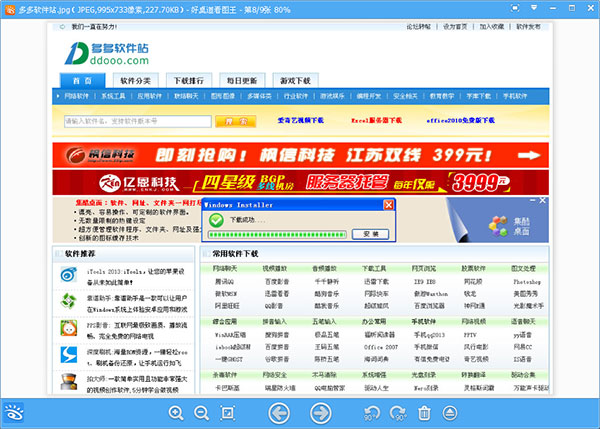Image resolution: width=600 pixels, height=429 pixels.
Task: Open 系统工具 in the blue category bar
Action: tap(113, 96)
